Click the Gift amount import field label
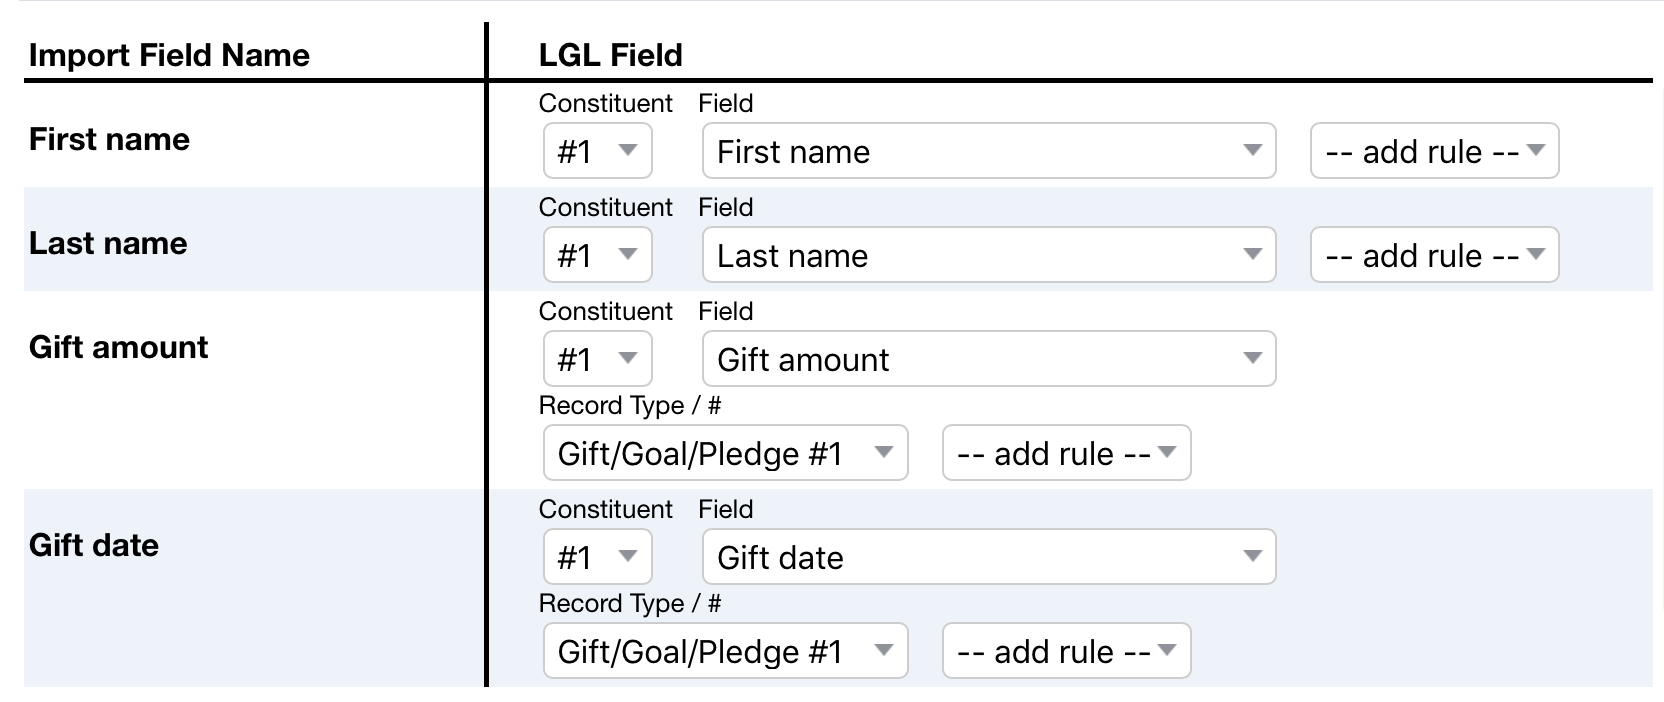This screenshot has height=702, width=1664. coord(118,347)
